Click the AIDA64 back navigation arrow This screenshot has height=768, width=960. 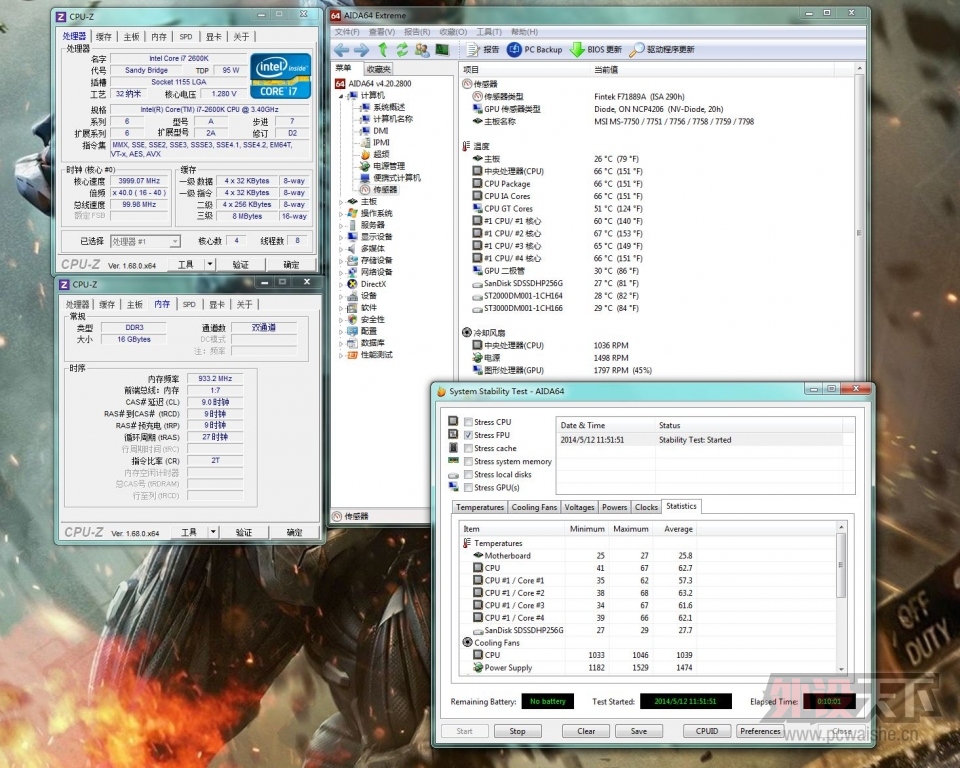click(x=342, y=50)
